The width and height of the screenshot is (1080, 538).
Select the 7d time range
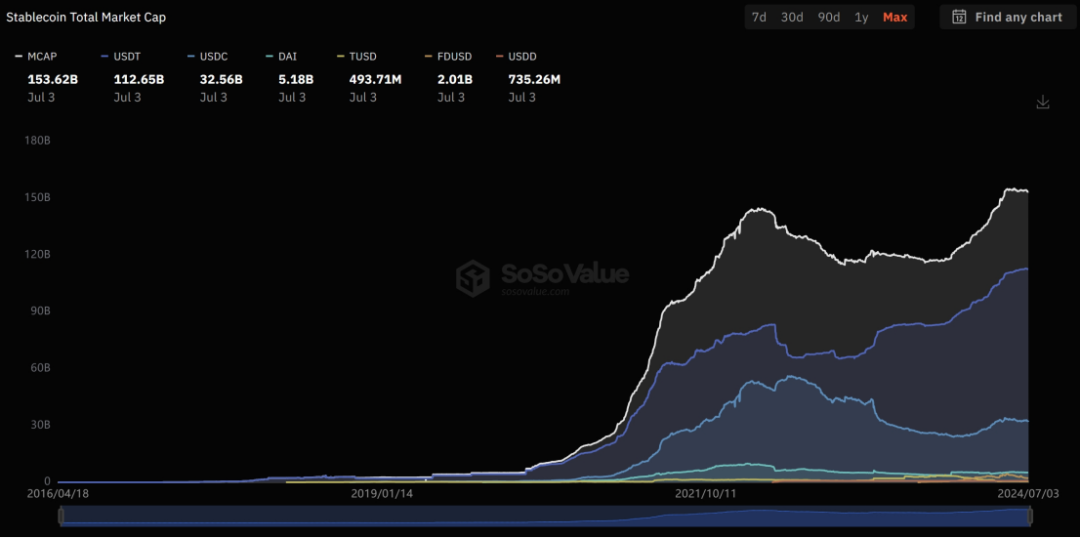click(759, 17)
